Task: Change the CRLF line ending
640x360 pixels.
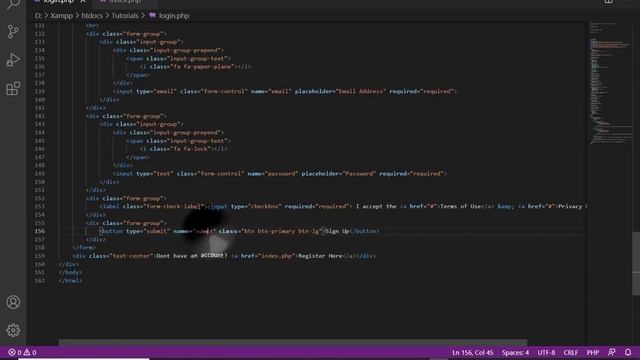Action: [571, 352]
